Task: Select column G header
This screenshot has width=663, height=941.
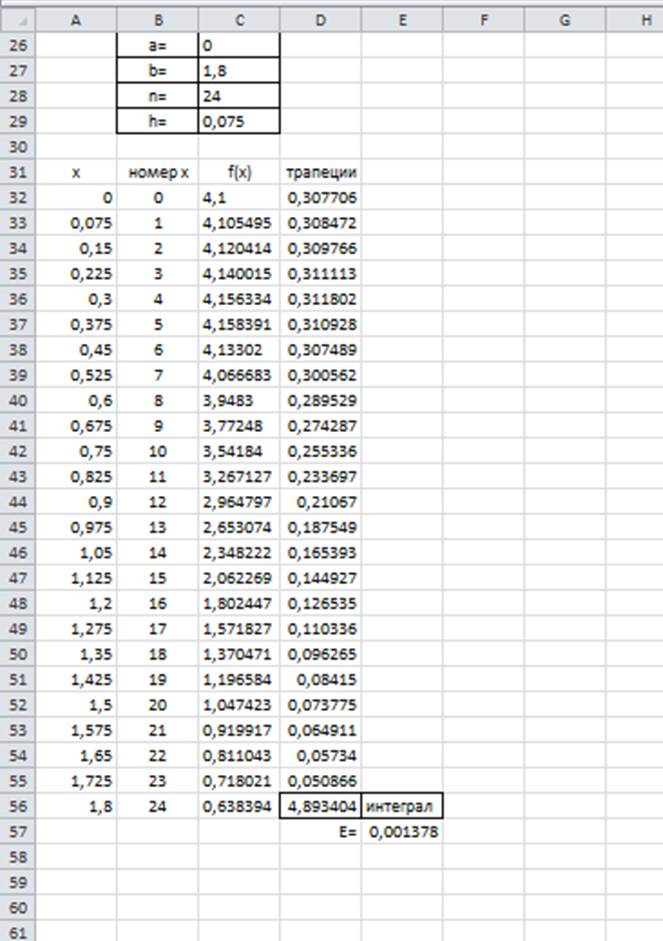Action: tap(565, 20)
